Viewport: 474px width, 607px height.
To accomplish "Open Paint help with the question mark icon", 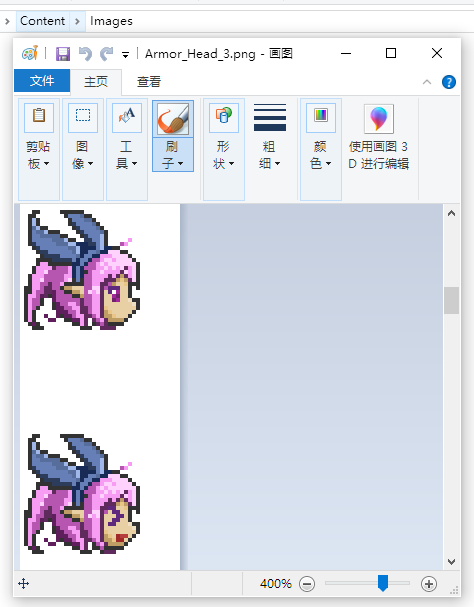I will pos(449,82).
